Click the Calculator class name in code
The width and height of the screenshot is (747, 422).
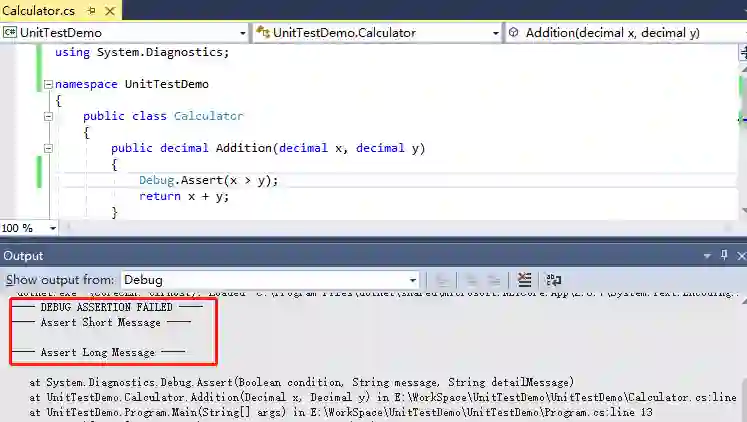tap(209, 116)
